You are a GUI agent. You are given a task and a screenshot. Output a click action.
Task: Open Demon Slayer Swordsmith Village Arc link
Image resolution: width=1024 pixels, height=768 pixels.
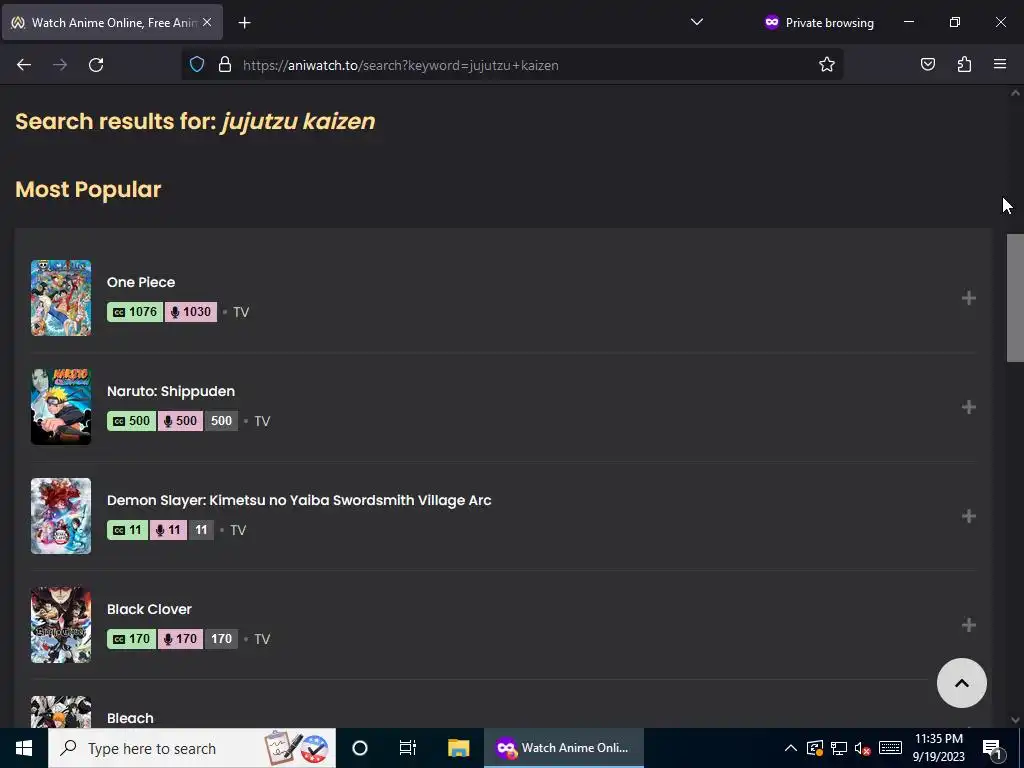click(x=299, y=500)
